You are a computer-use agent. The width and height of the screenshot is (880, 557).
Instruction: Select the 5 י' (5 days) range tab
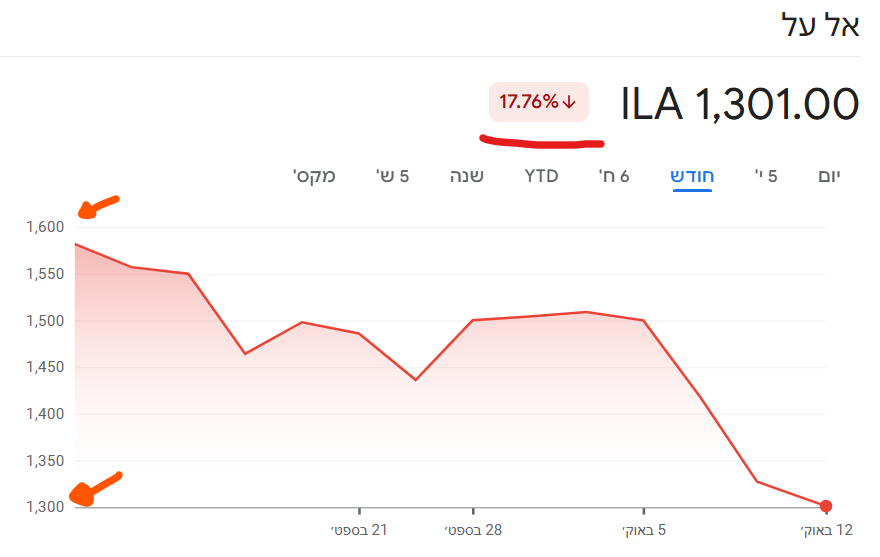click(x=766, y=177)
